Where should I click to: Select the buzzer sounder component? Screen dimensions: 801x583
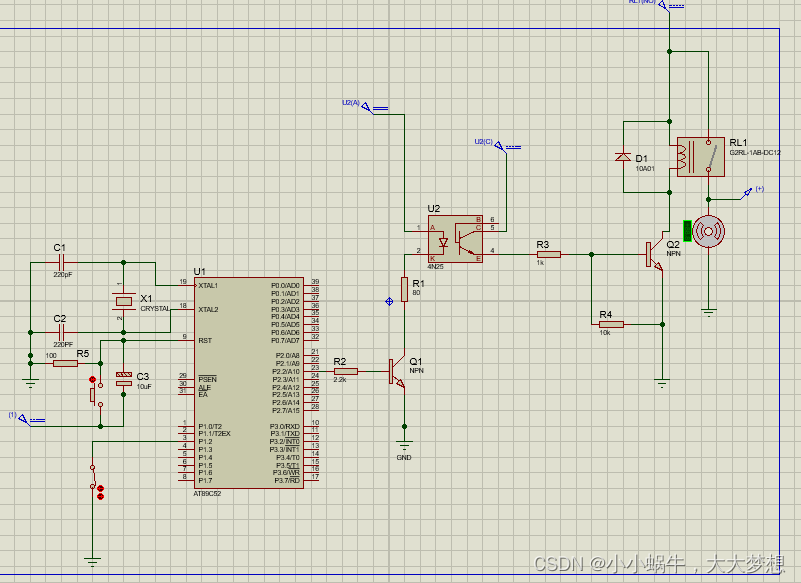708,231
